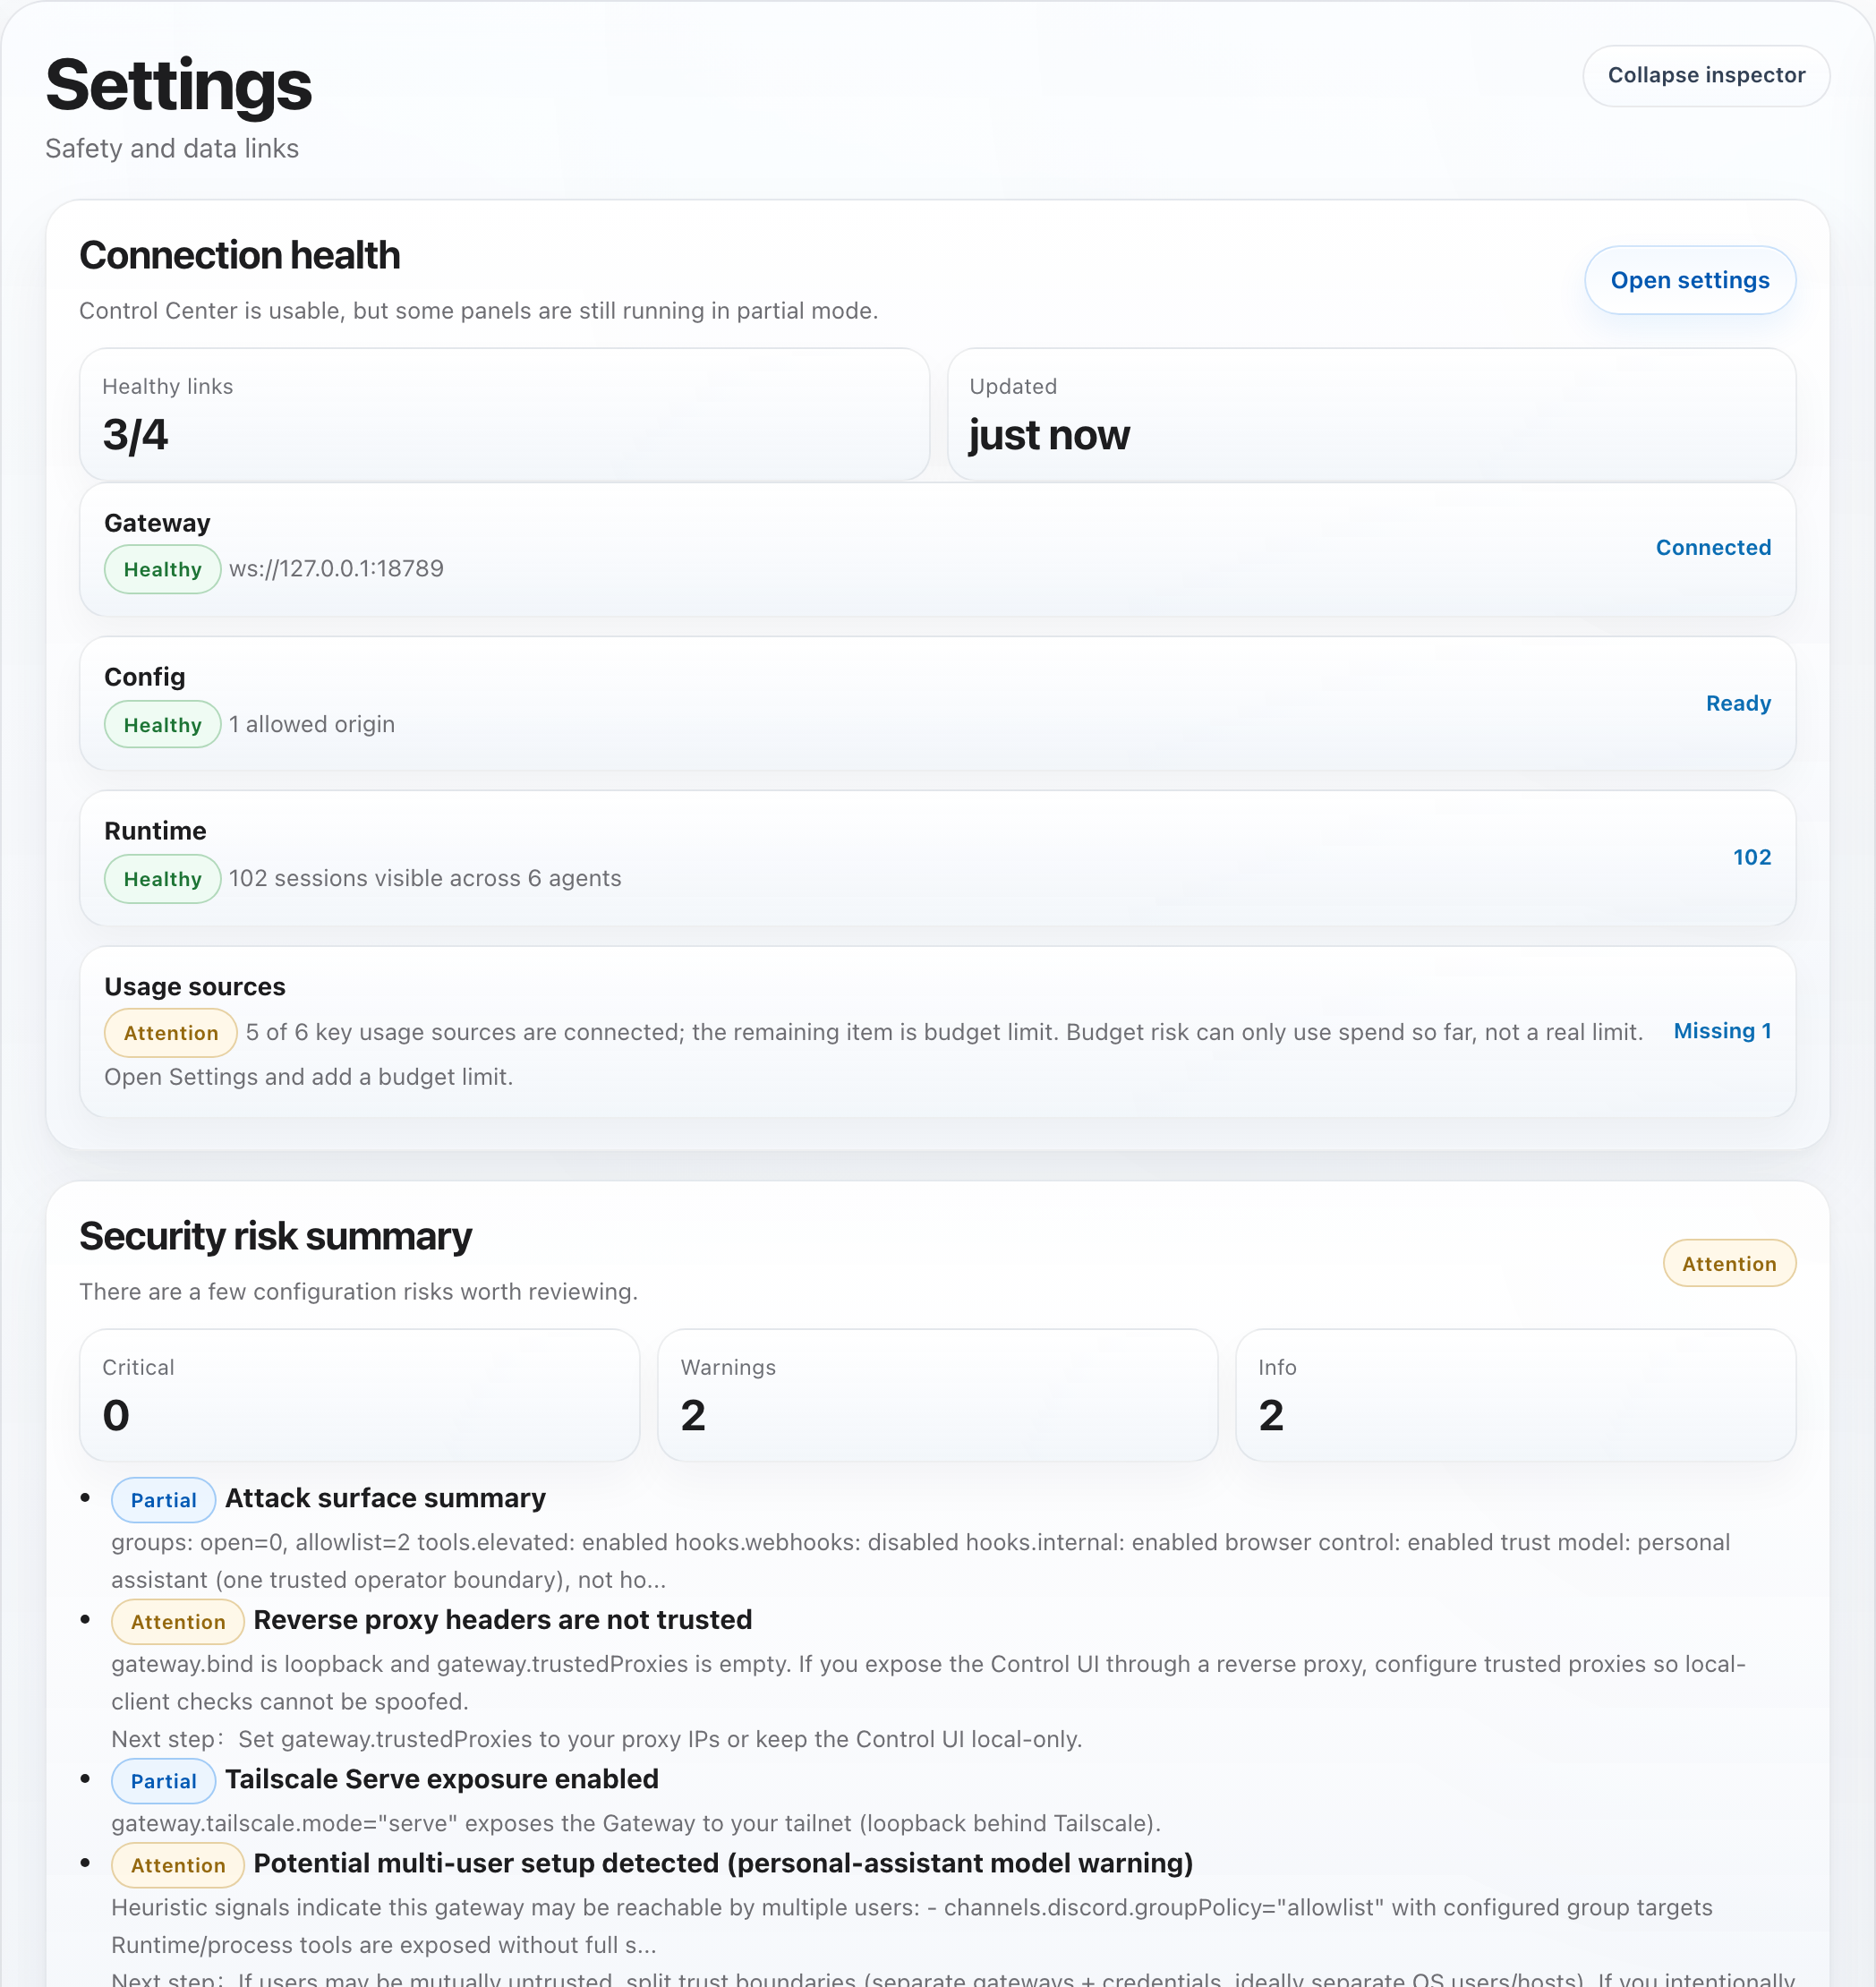Click the Attention badge in Security risk summary header
Viewport: 1876px width, 1987px height.
pos(1729,1263)
